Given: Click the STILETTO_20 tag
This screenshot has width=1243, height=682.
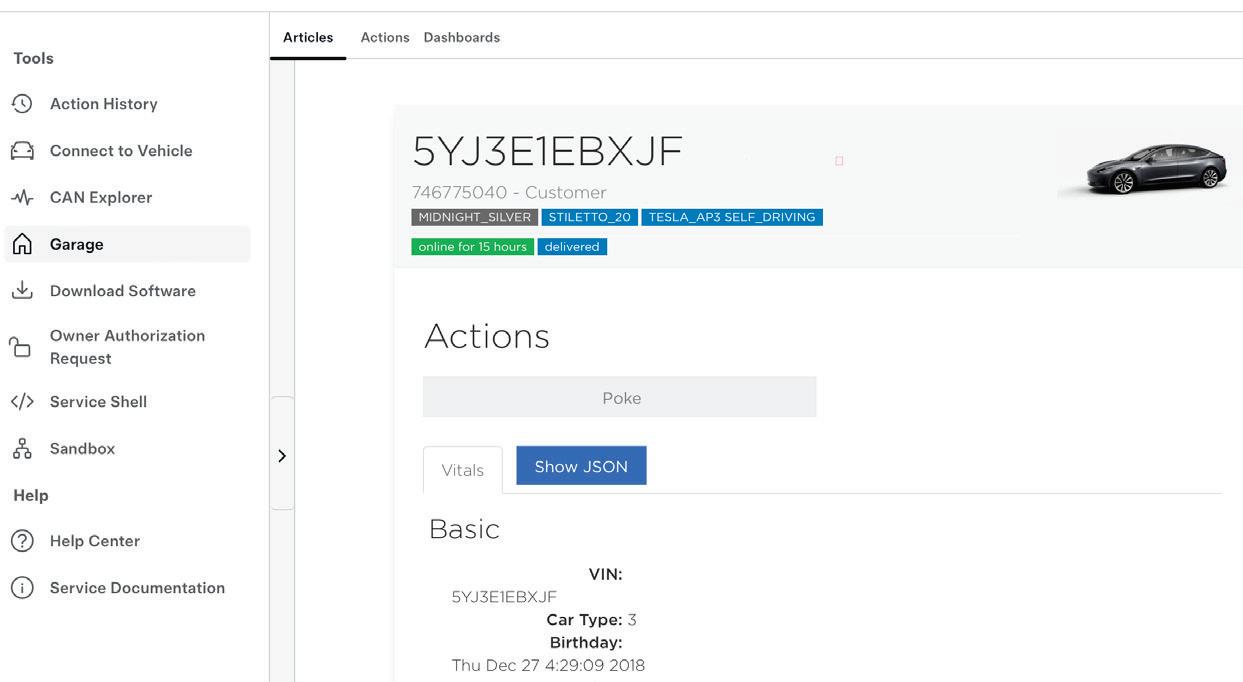Looking at the screenshot, I should 590,217.
